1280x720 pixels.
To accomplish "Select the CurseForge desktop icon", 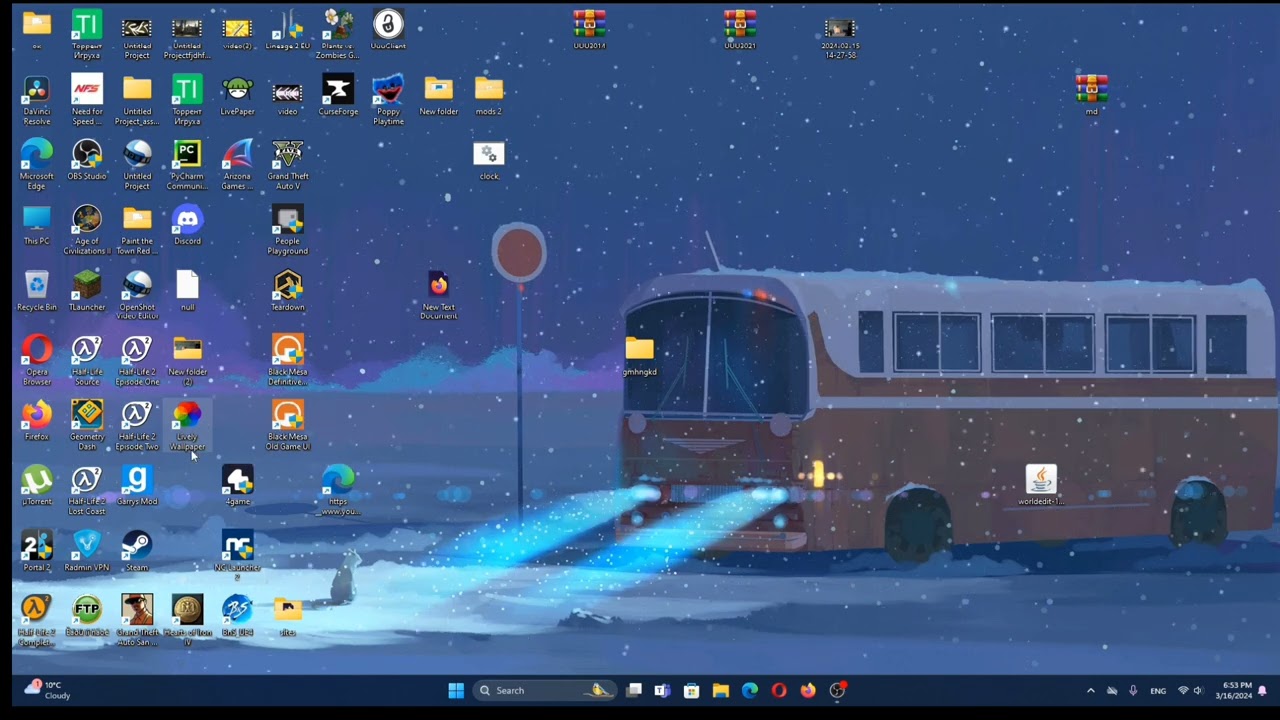I will tap(338, 95).
